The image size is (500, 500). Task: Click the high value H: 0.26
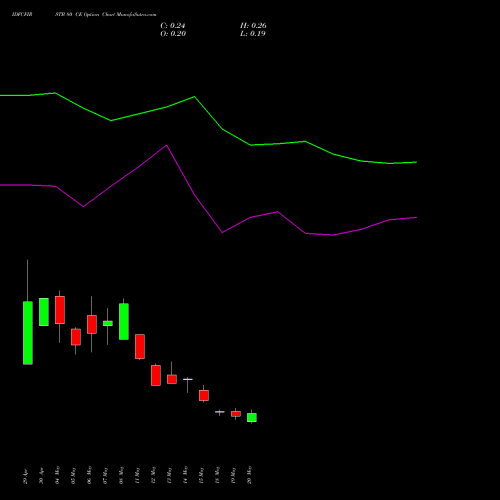pyautogui.click(x=253, y=26)
